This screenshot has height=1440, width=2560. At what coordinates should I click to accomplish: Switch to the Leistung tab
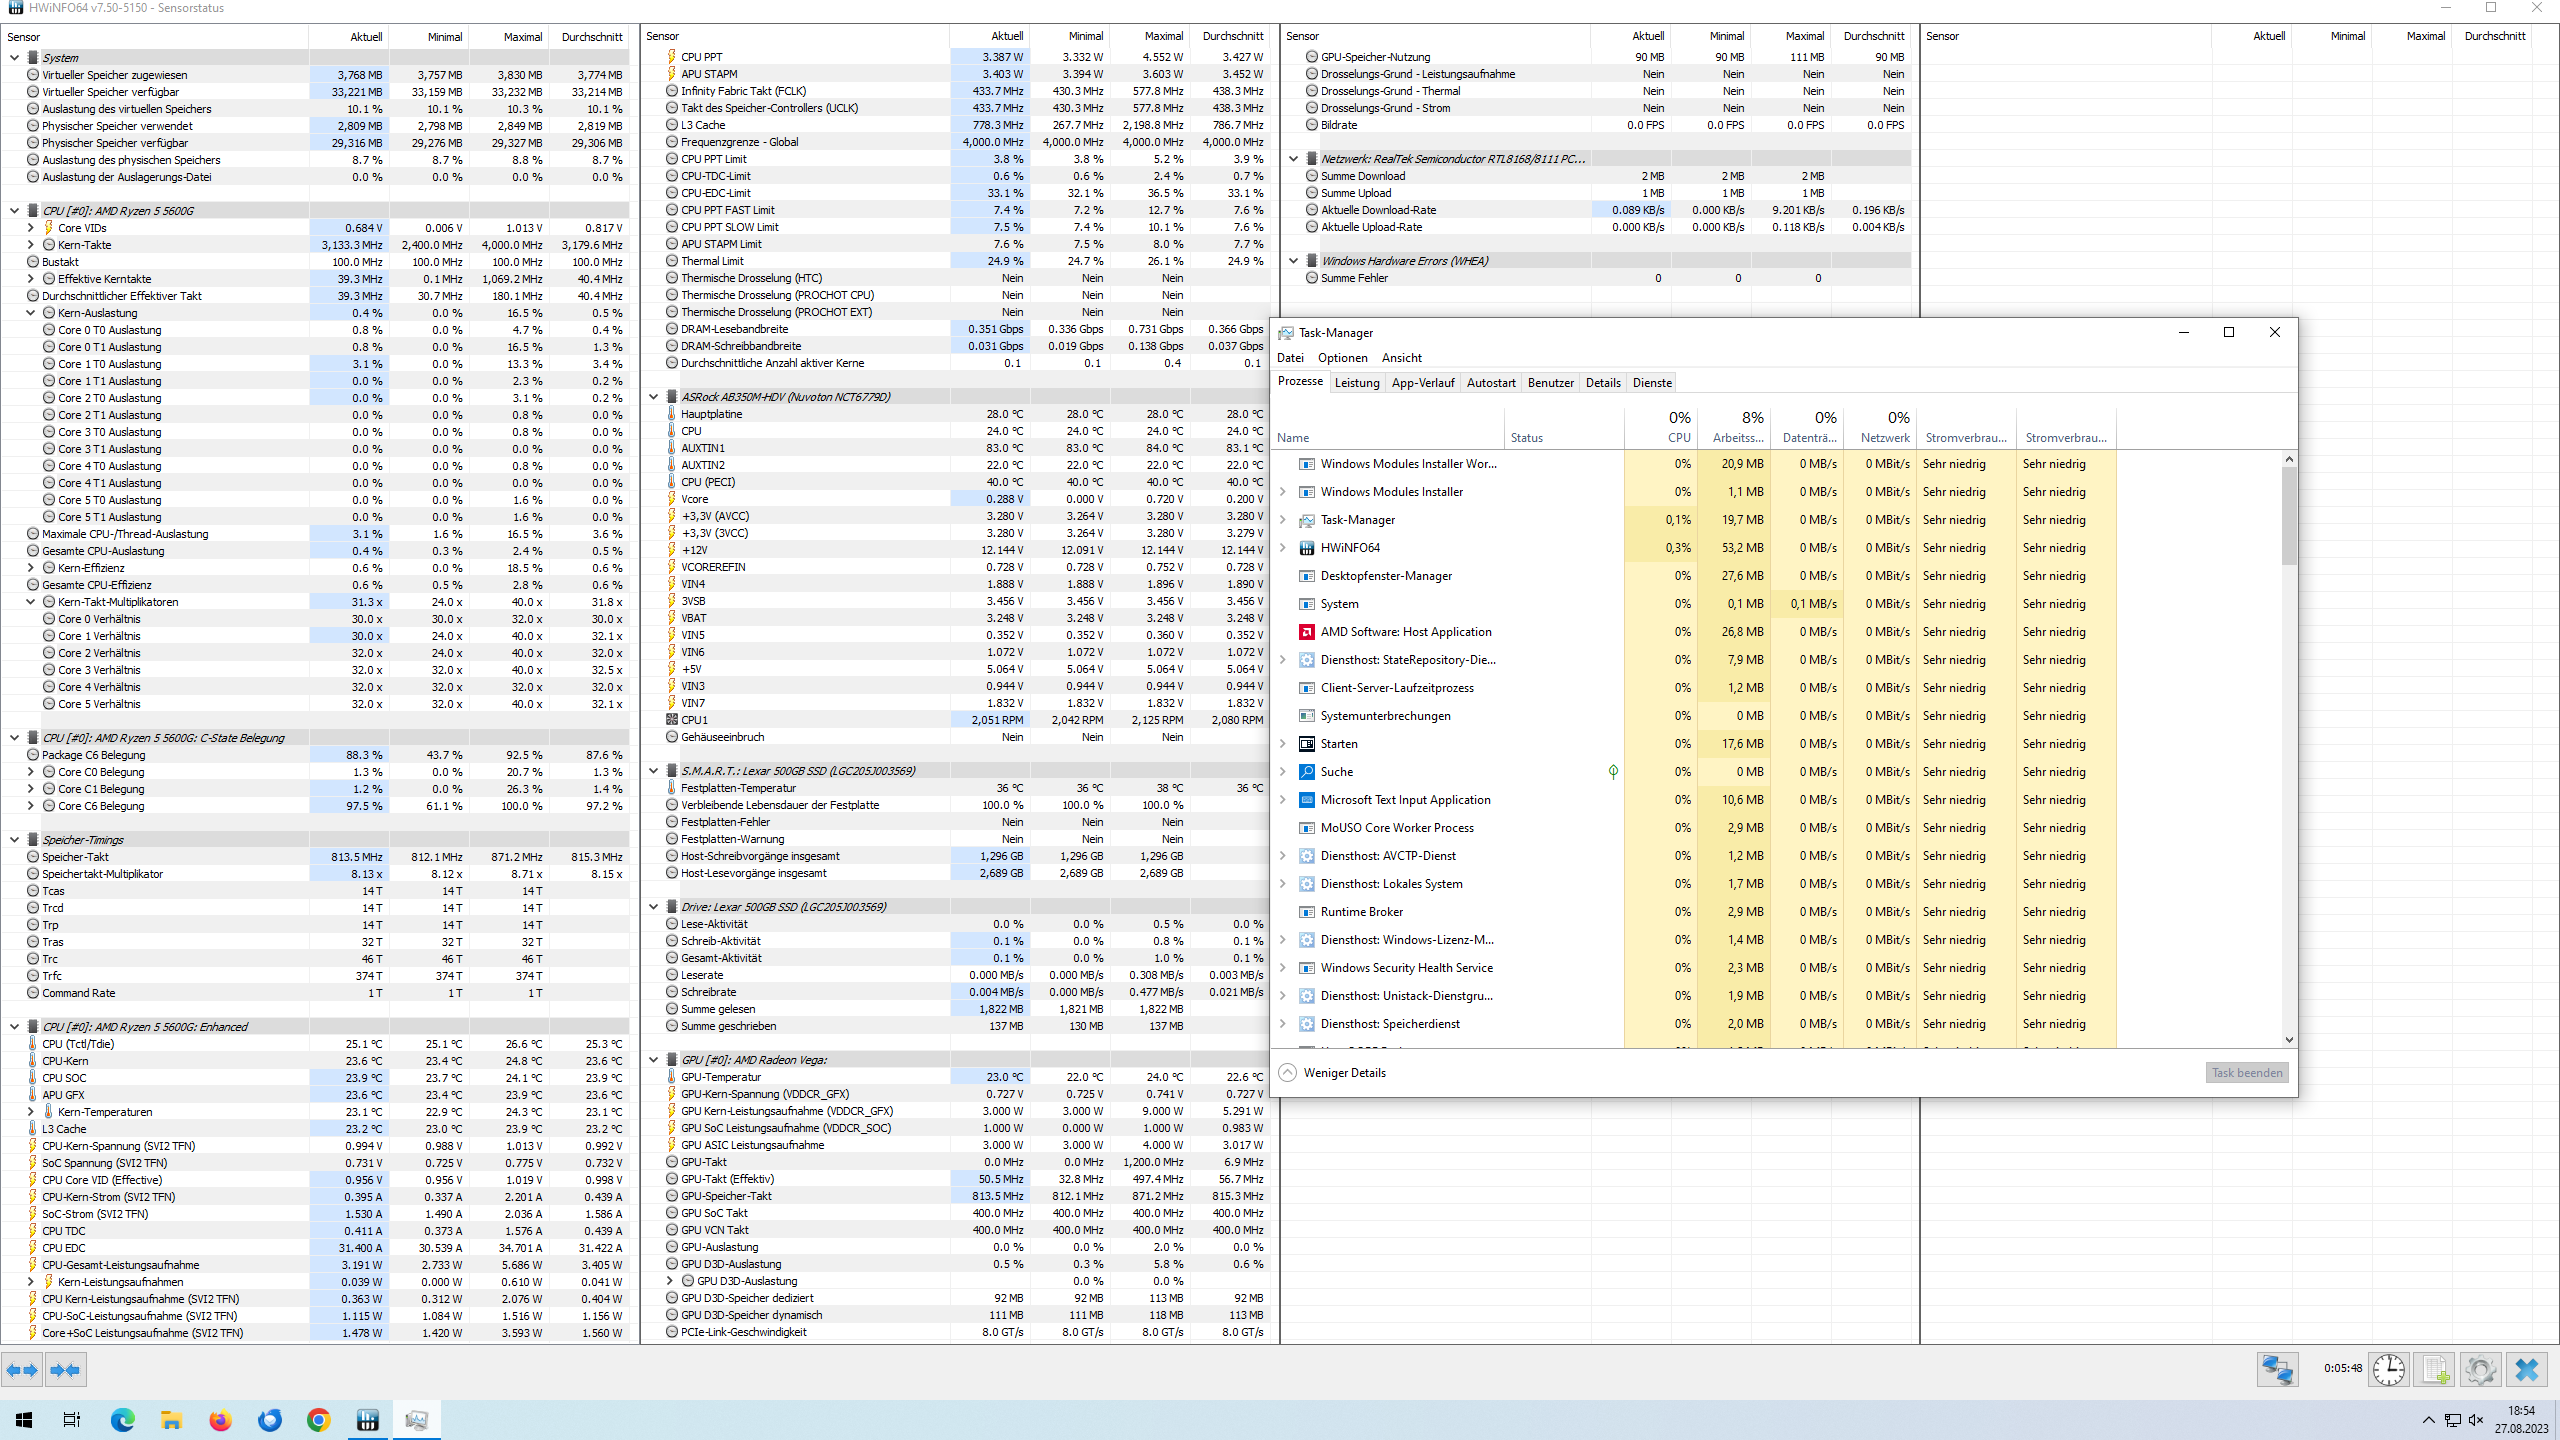coord(1357,382)
